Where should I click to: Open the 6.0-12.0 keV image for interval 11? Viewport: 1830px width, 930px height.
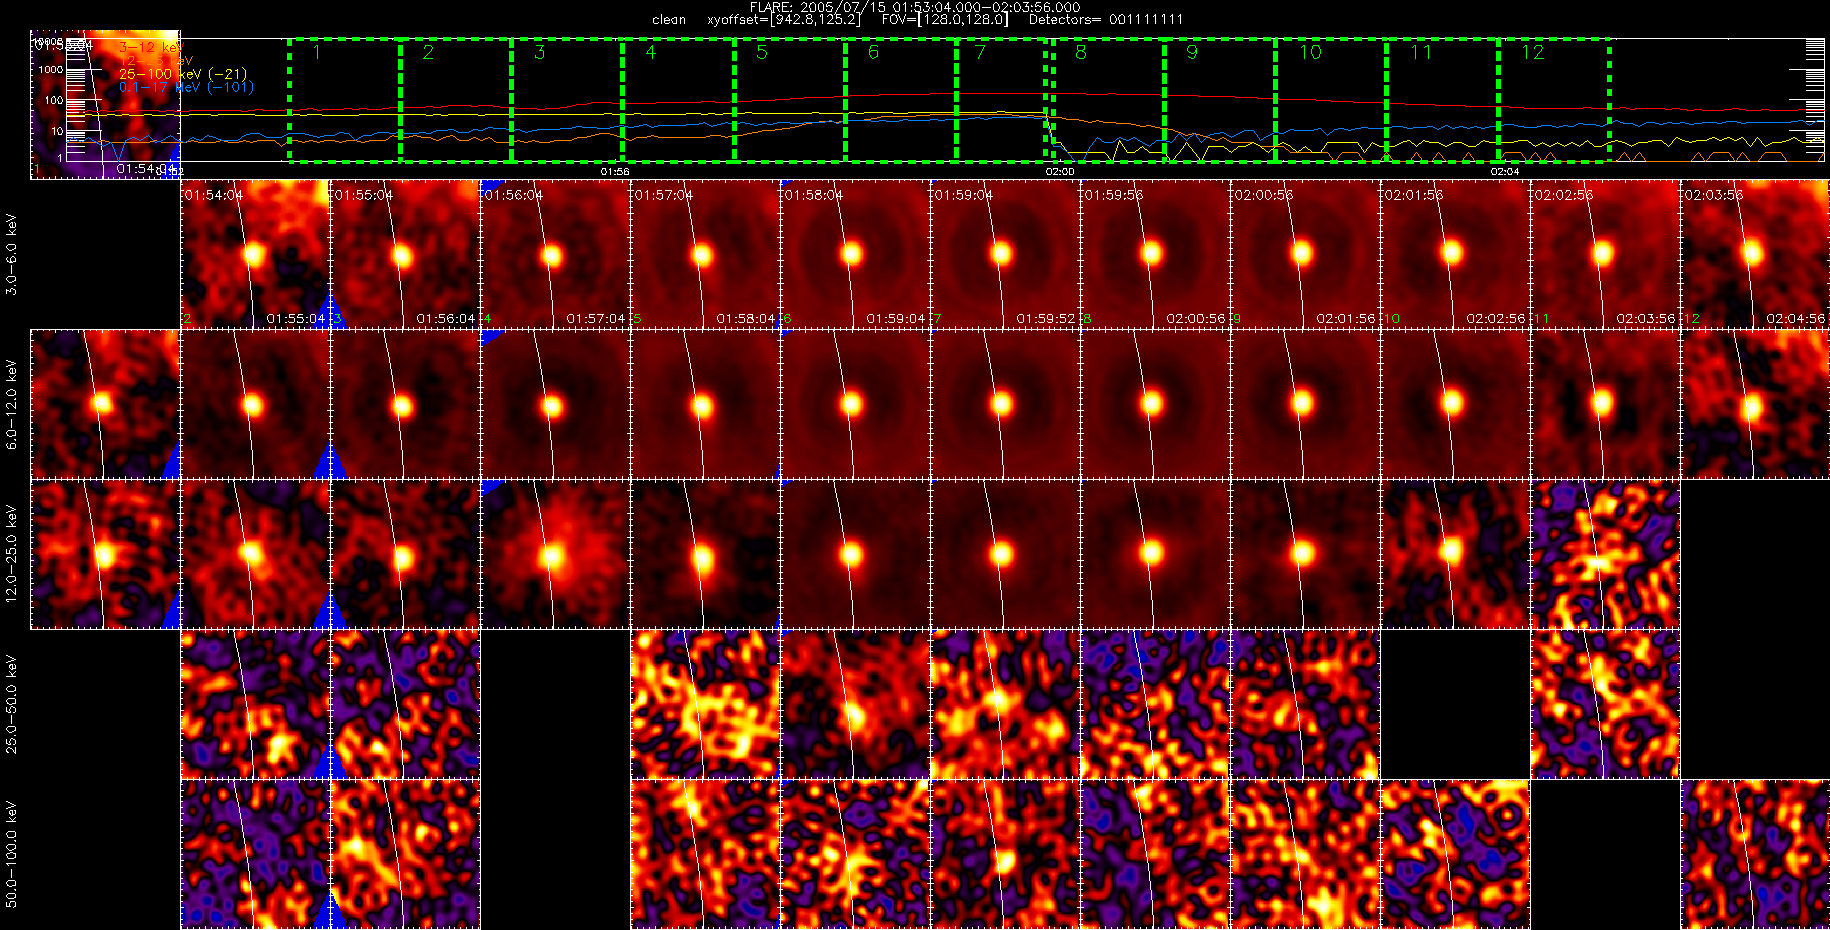[x=1605, y=404]
